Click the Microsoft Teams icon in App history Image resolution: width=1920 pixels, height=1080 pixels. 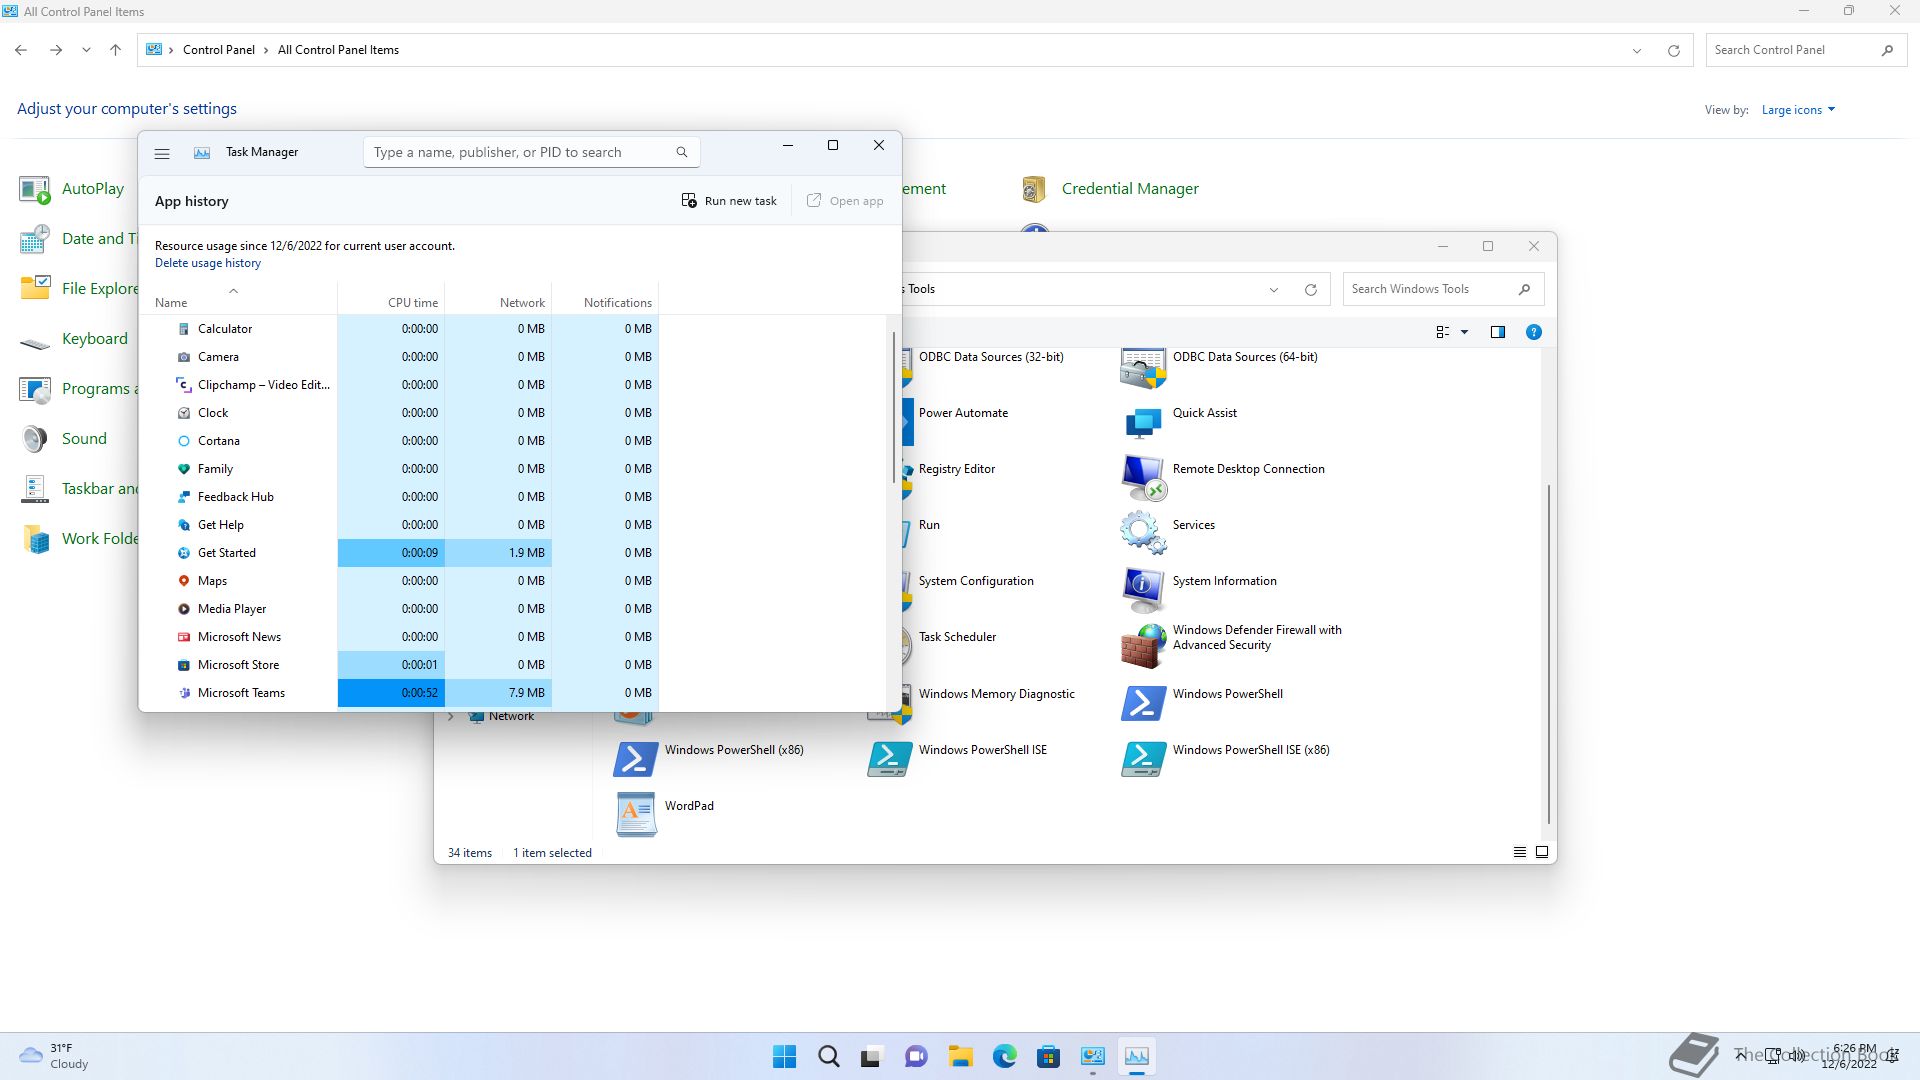[184, 693]
